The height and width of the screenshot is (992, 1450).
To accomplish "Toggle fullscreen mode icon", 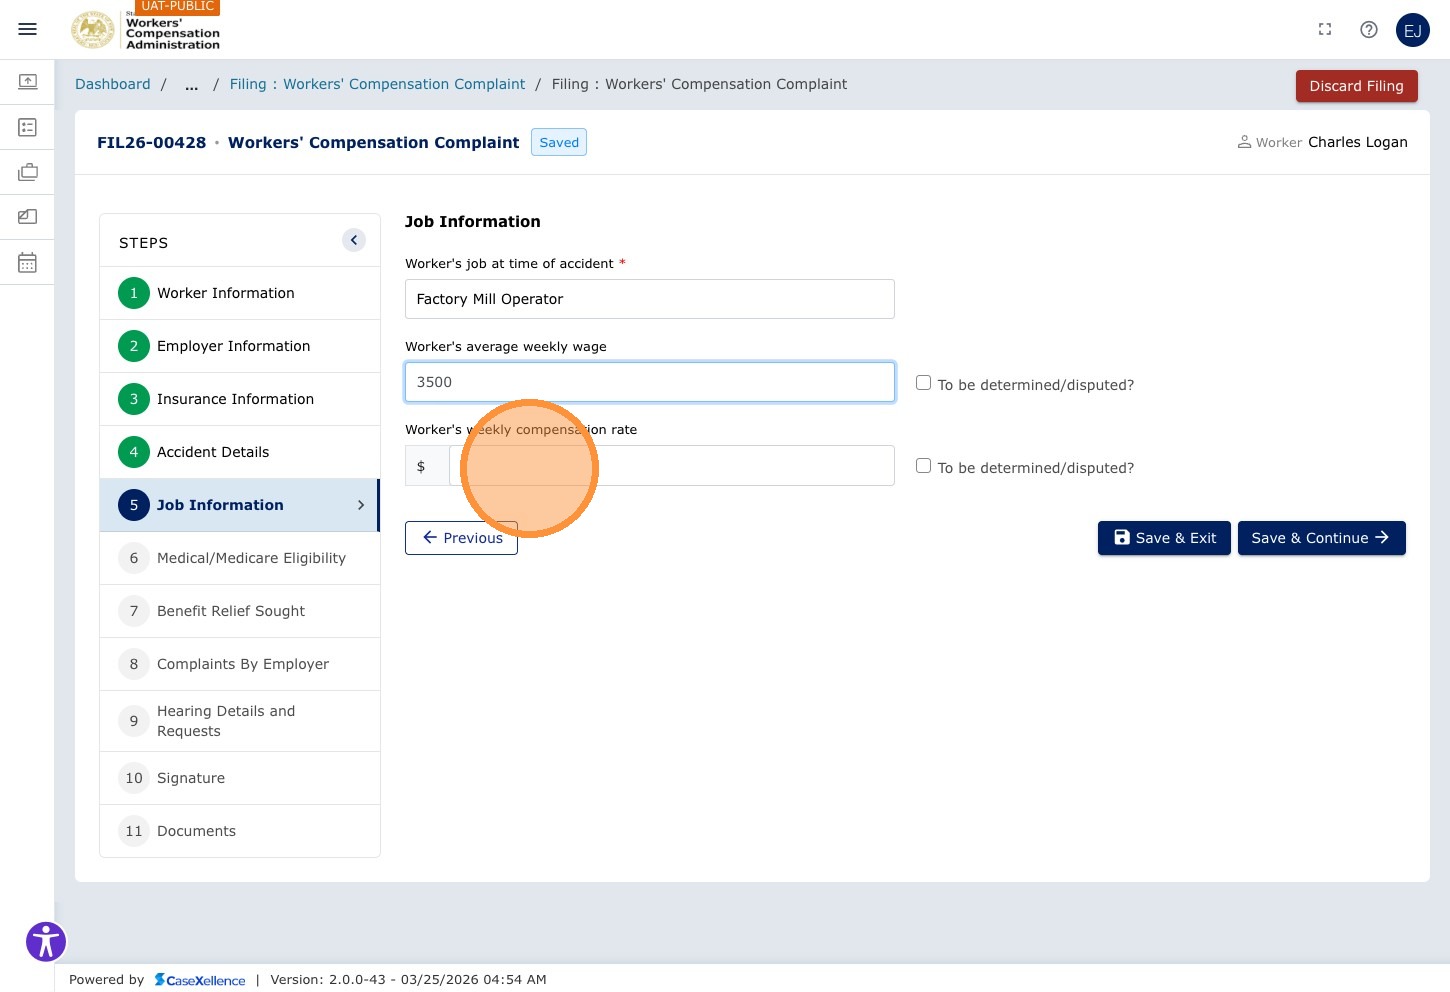I will [x=1325, y=30].
